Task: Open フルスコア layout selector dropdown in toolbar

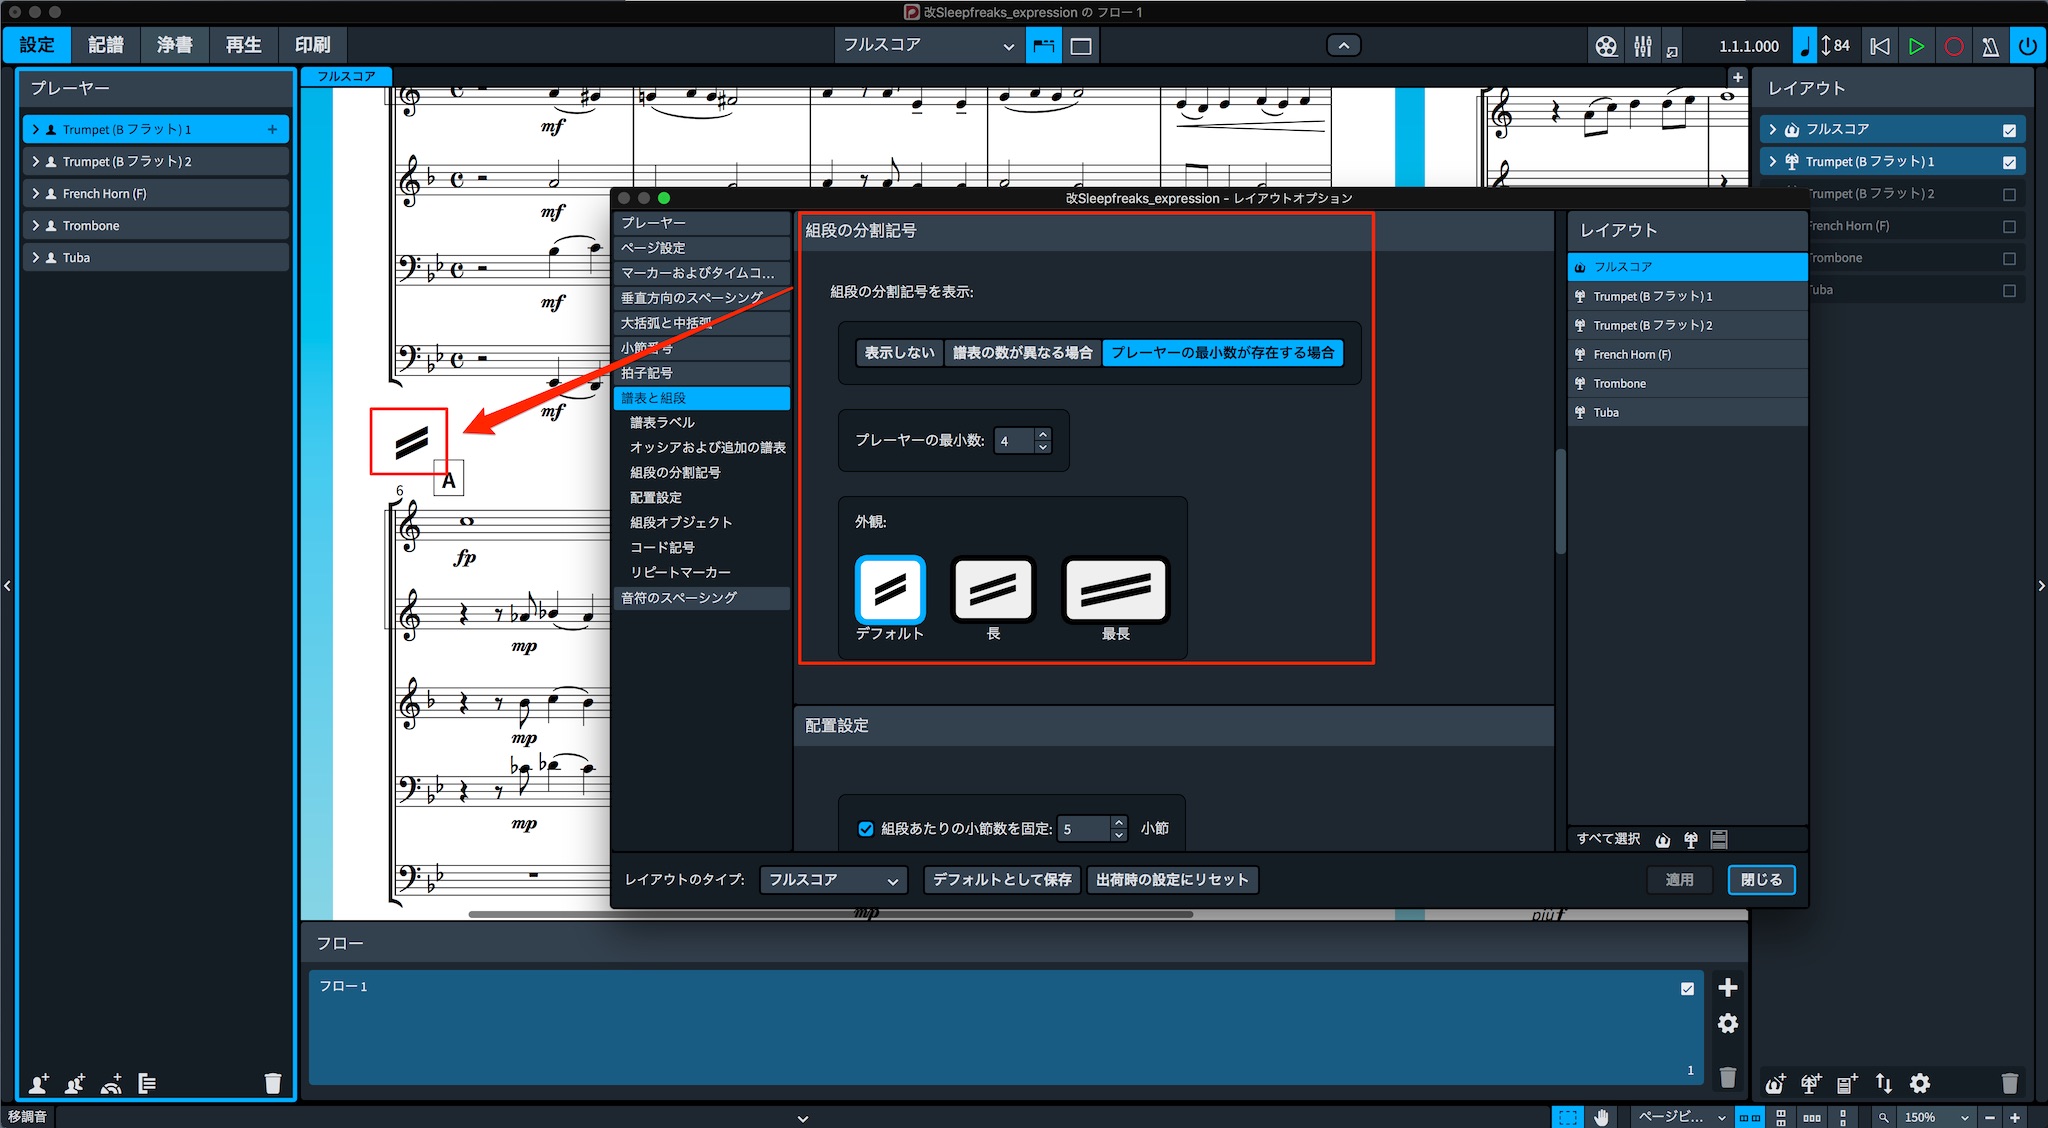Action: coord(928,46)
